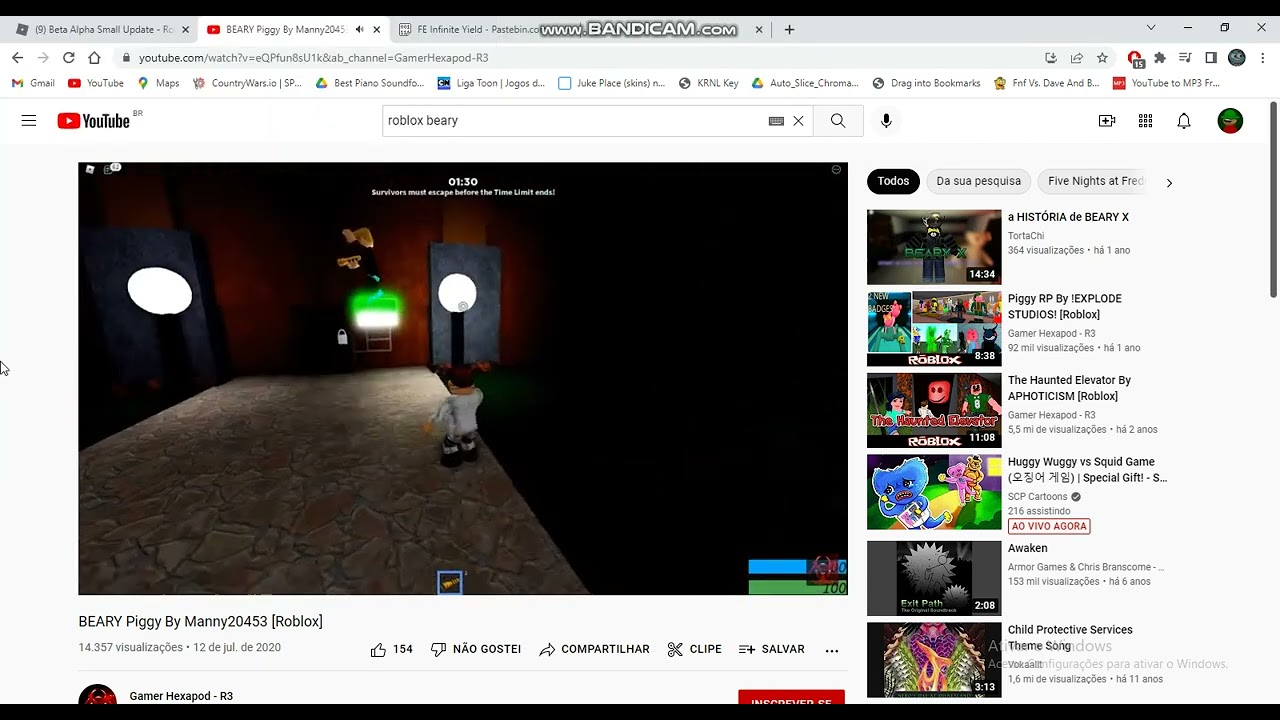The height and width of the screenshot is (720, 1280).
Task: Open Piggy RP By !EXPLODE STUDIOS thumbnail
Action: pos(934,329)
